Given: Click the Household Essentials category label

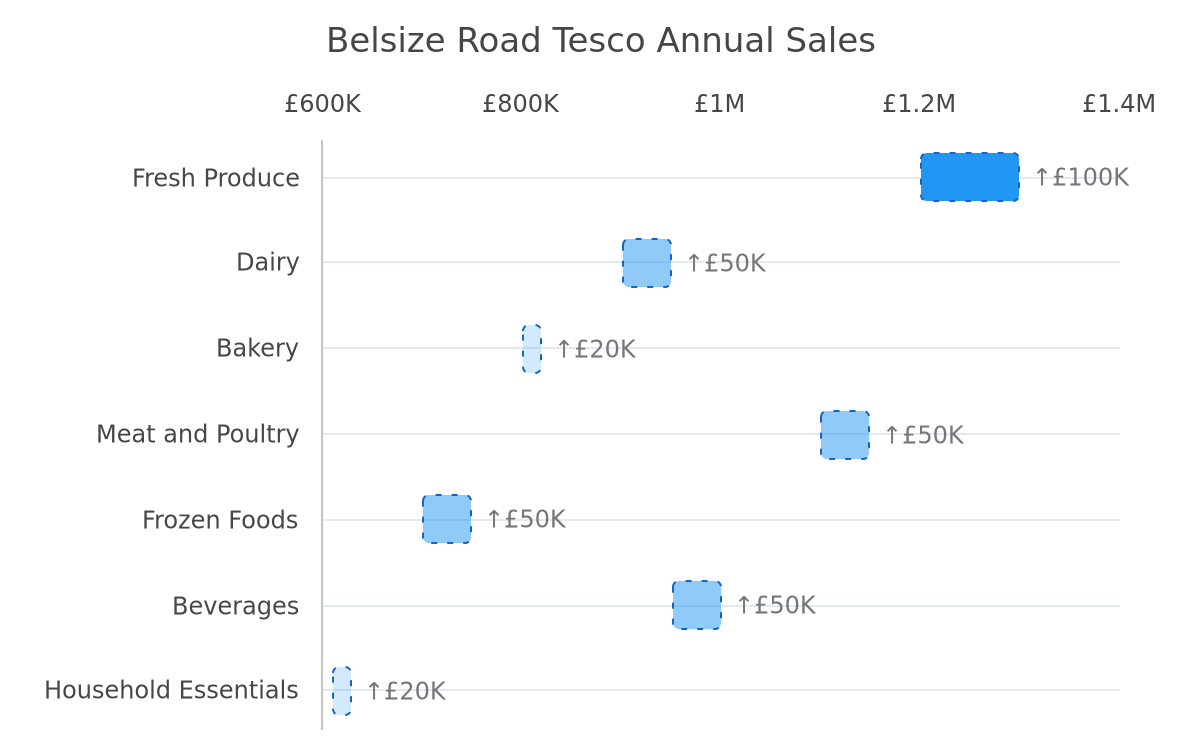Looking at the screenshot, I should (x=171, y=691).
